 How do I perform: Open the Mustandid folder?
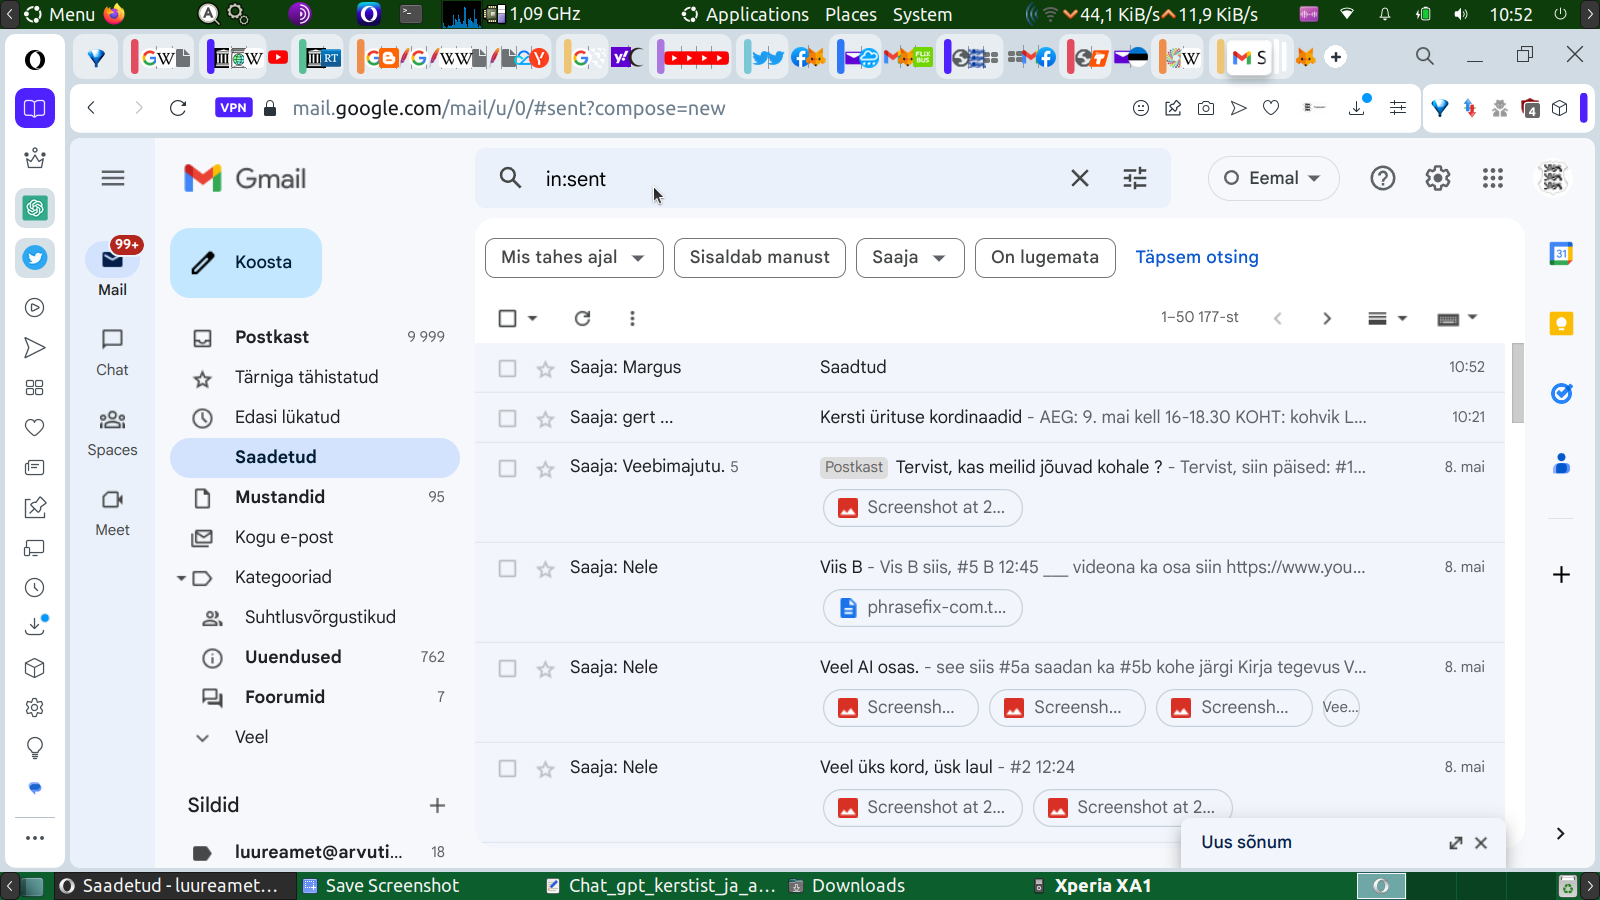(x=315, y=497)
